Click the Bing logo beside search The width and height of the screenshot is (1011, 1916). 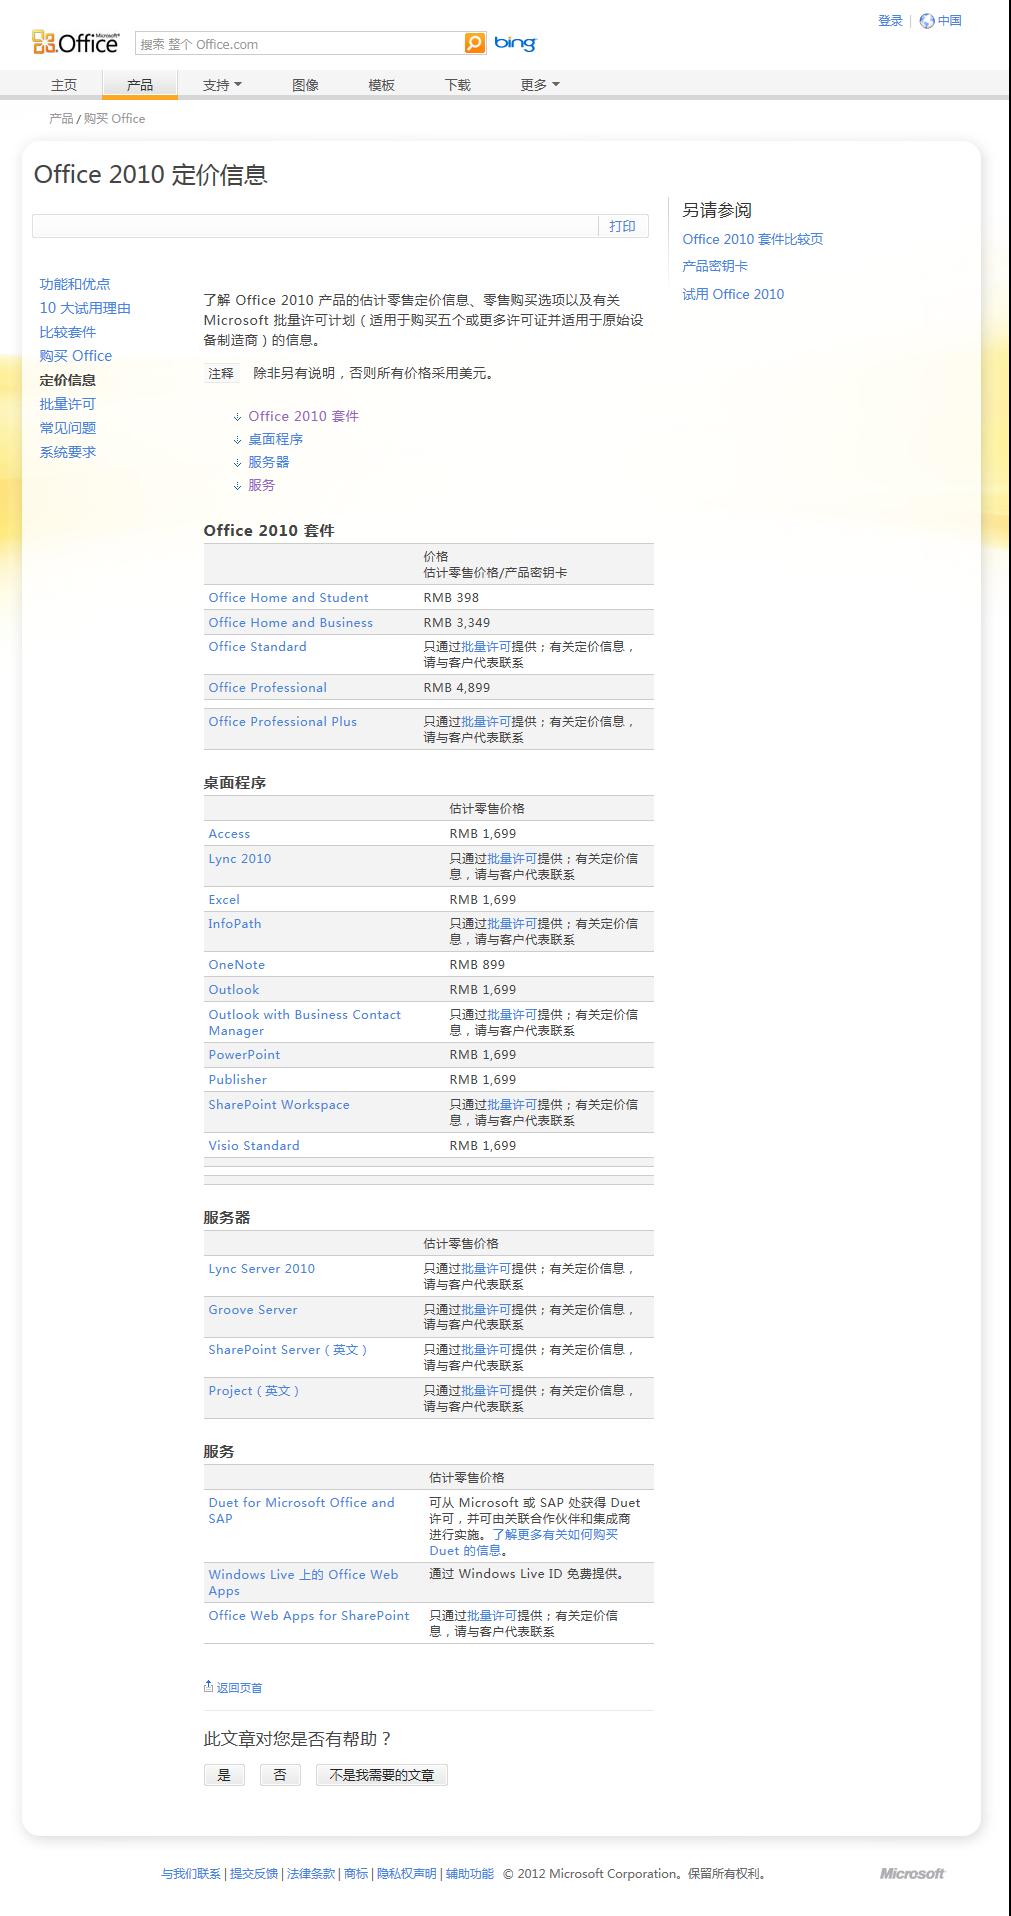[x=515, y=43]
